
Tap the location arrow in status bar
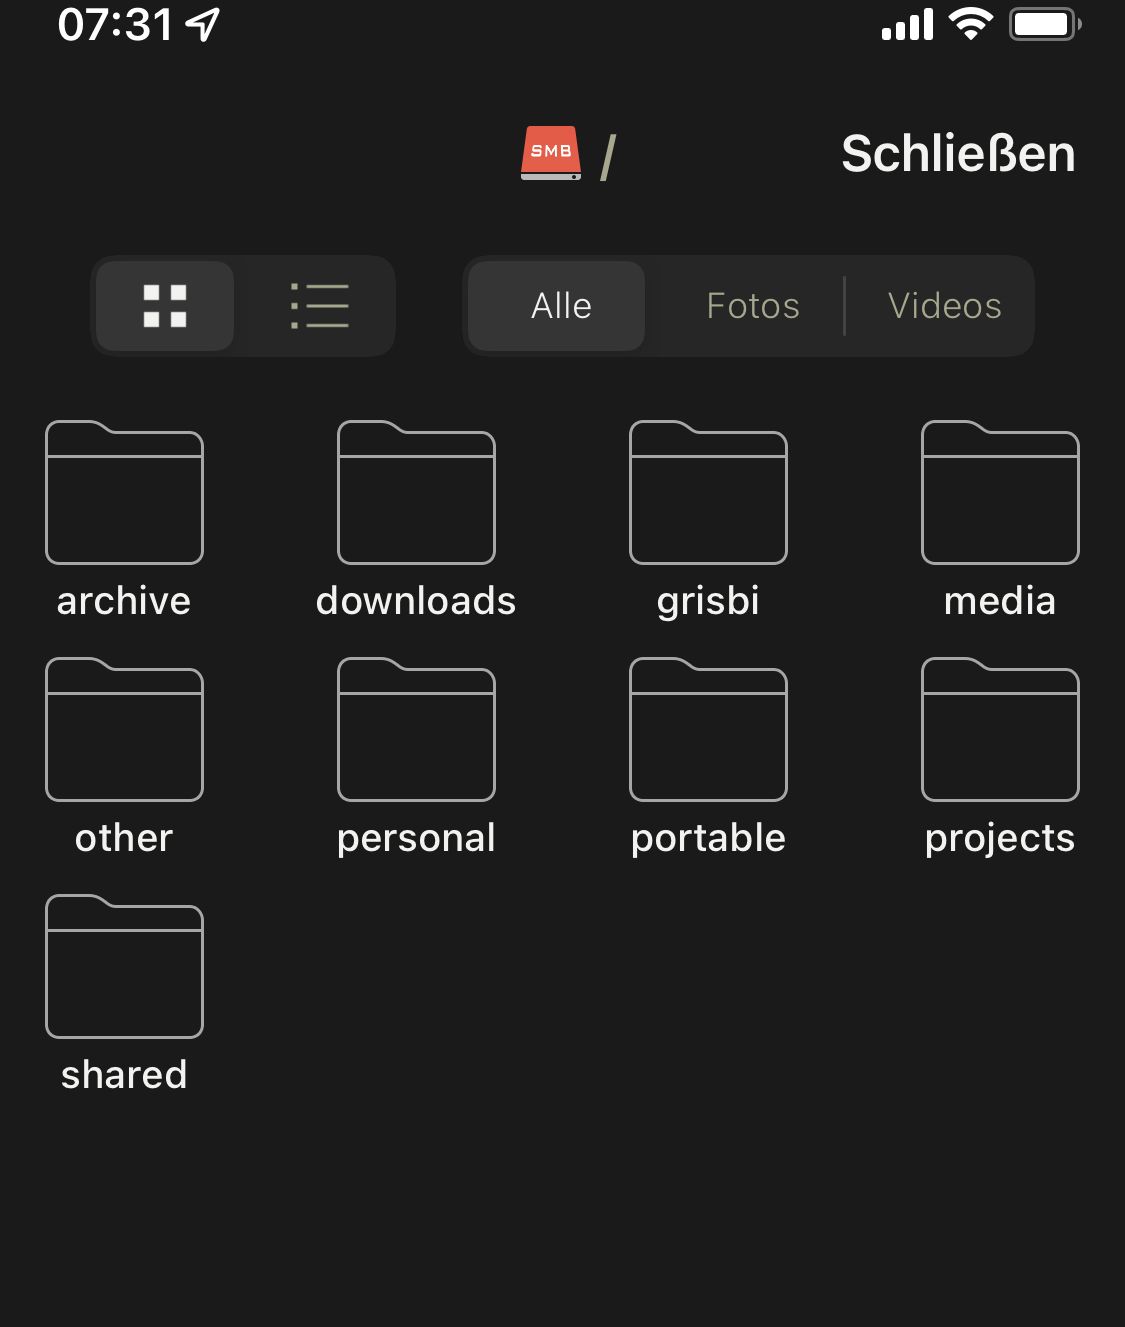point(203,25)
